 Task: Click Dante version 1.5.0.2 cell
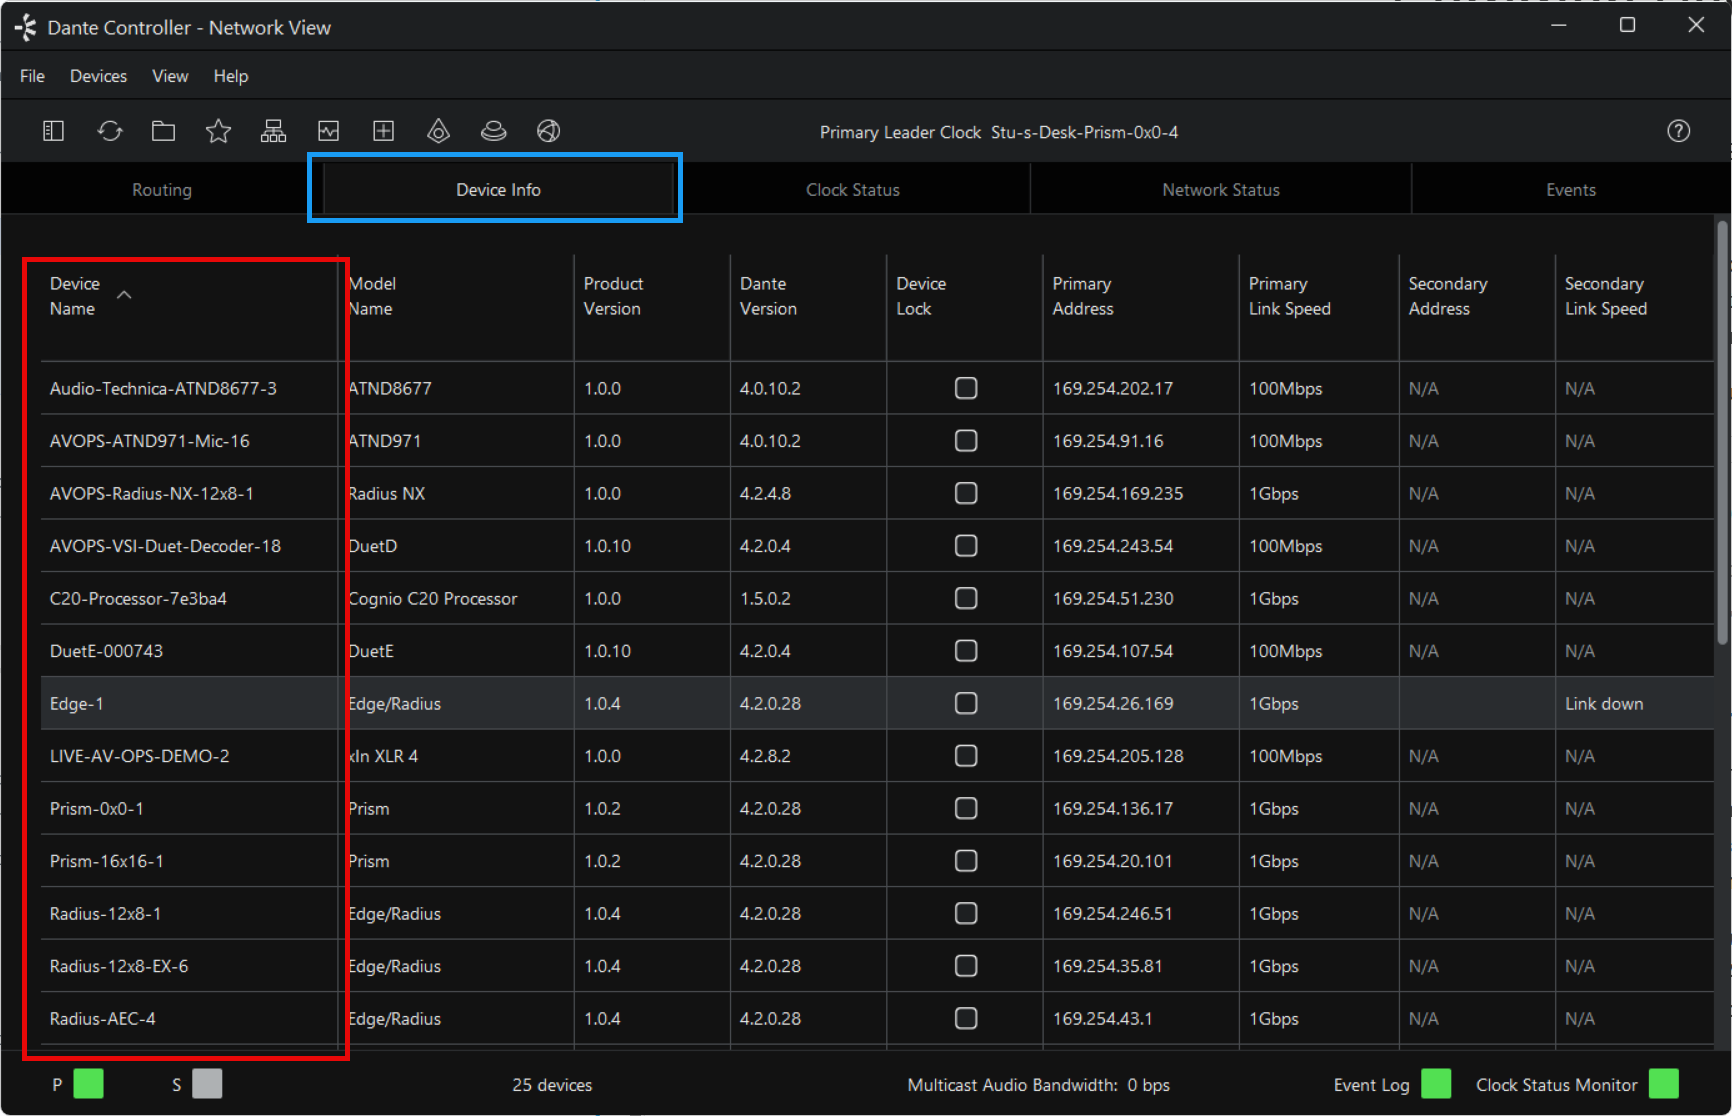point(808,598)
